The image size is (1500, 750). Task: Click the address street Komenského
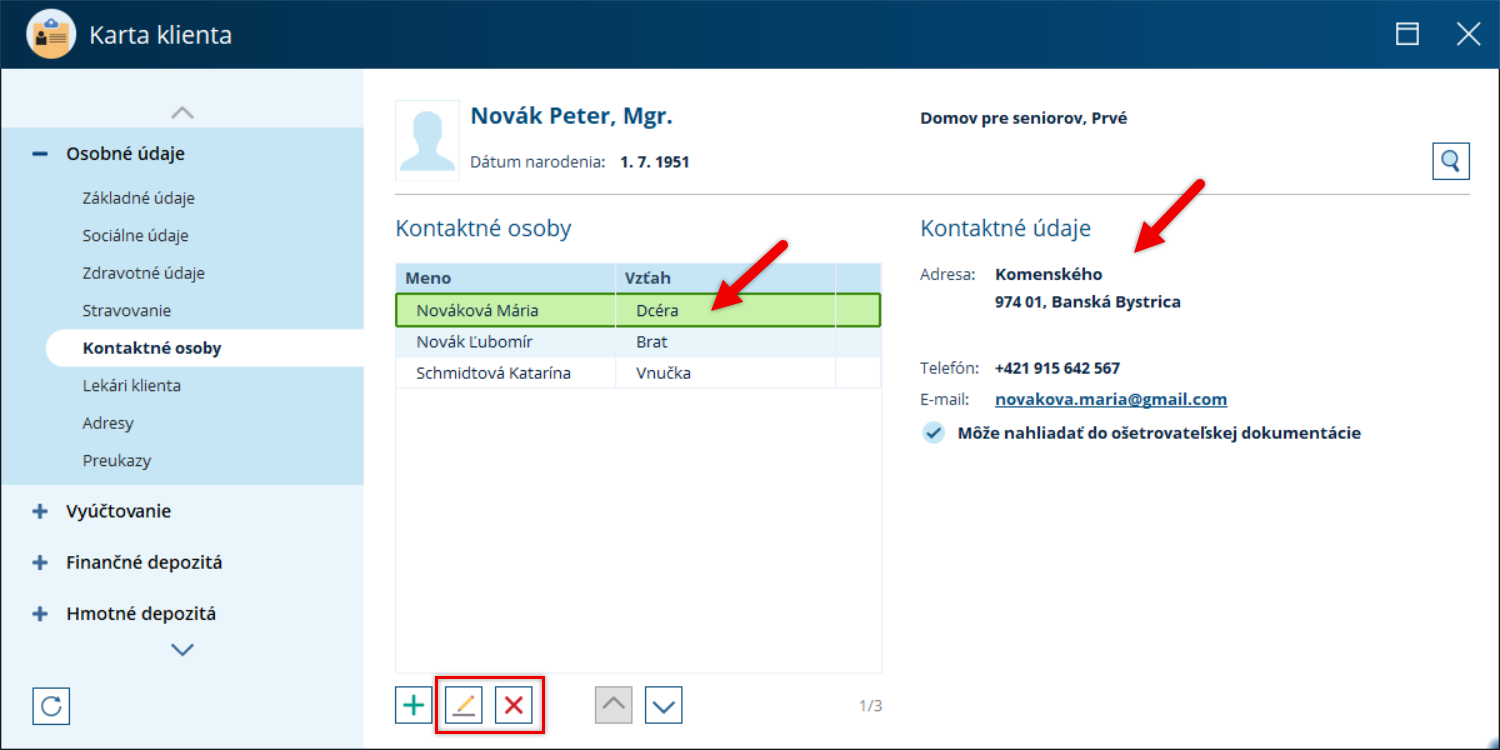point(1049,274)
